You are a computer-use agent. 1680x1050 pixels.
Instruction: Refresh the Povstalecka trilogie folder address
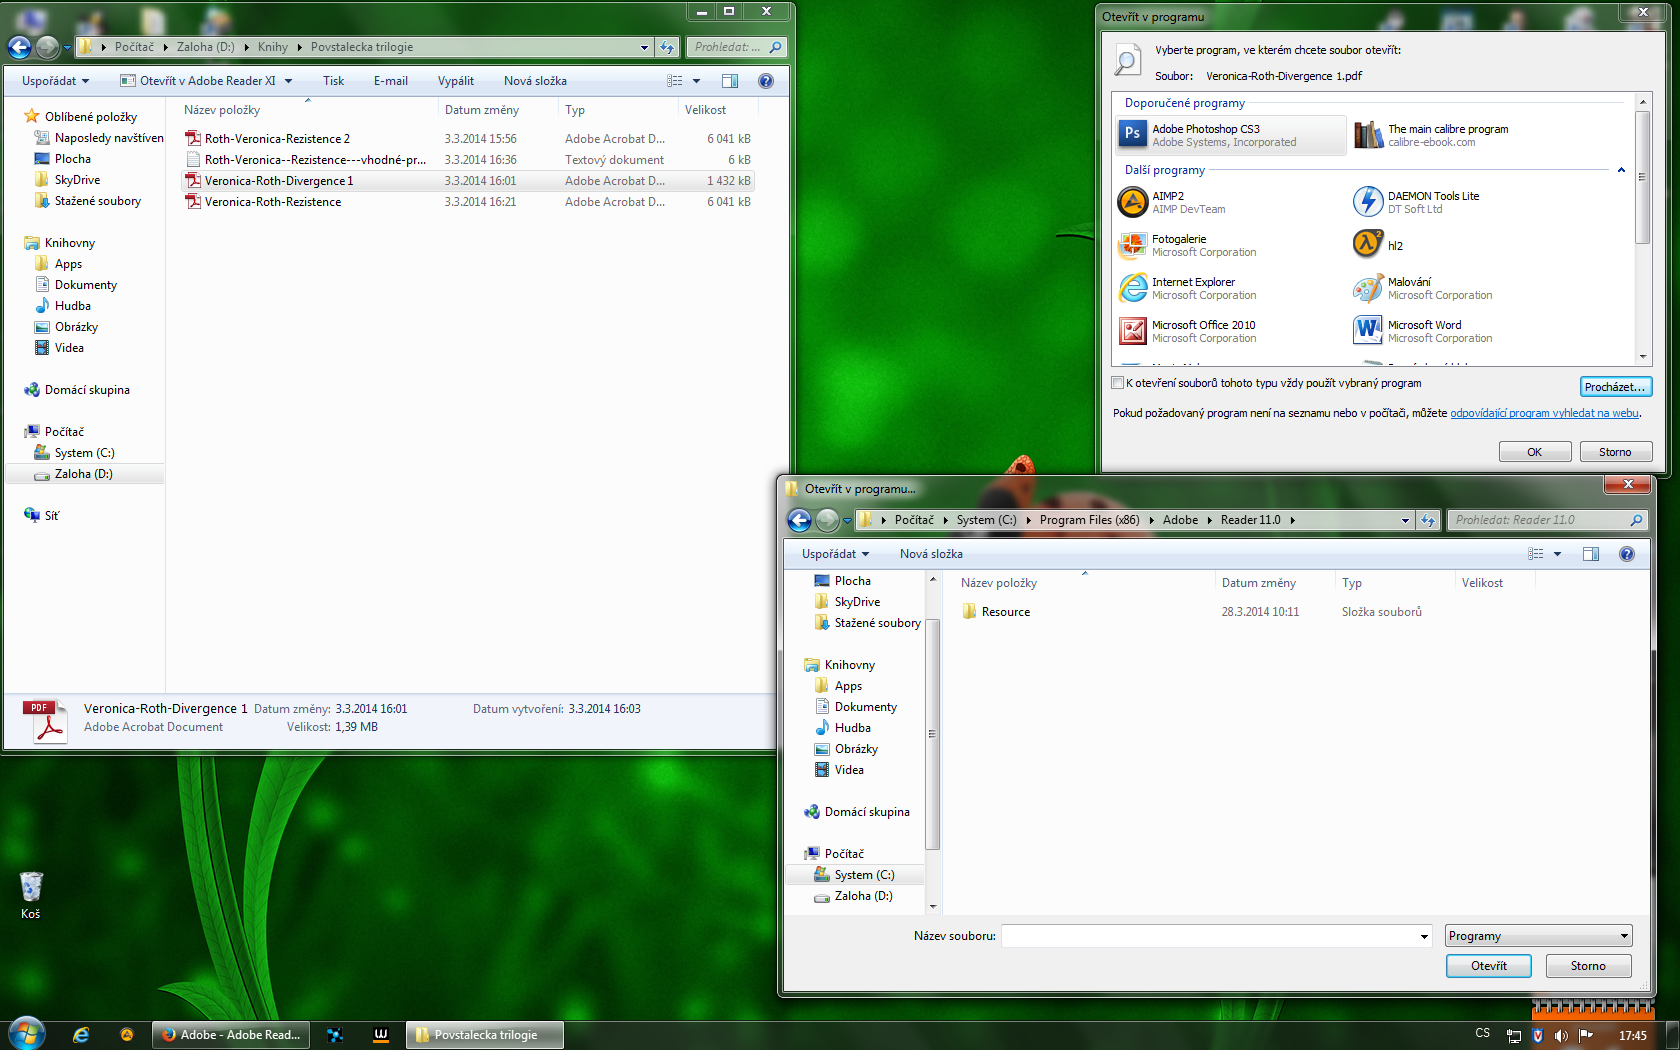667,47
